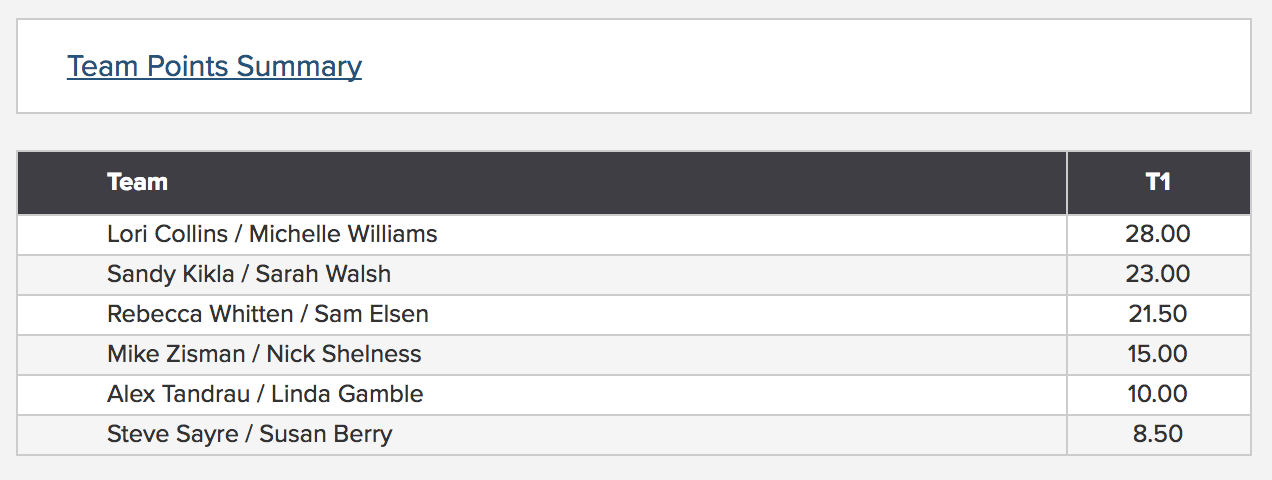Click the 28.00 points cell
The width and height of the screenshot is (1272, 480).
pyautogui.click(x=1158, y=234)
